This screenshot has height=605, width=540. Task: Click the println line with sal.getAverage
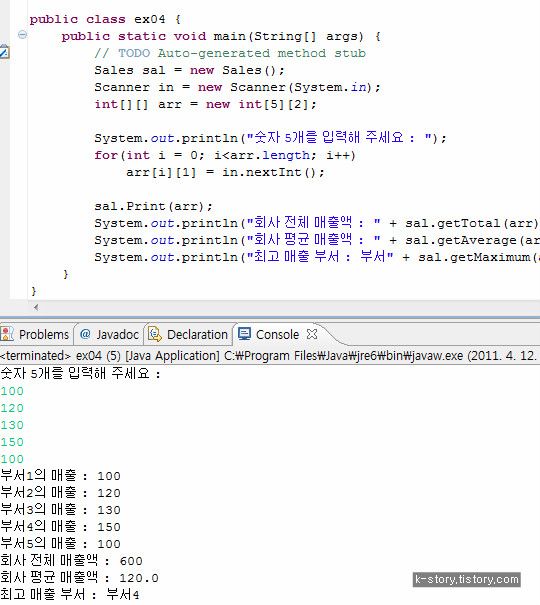[x=317, y=240]
